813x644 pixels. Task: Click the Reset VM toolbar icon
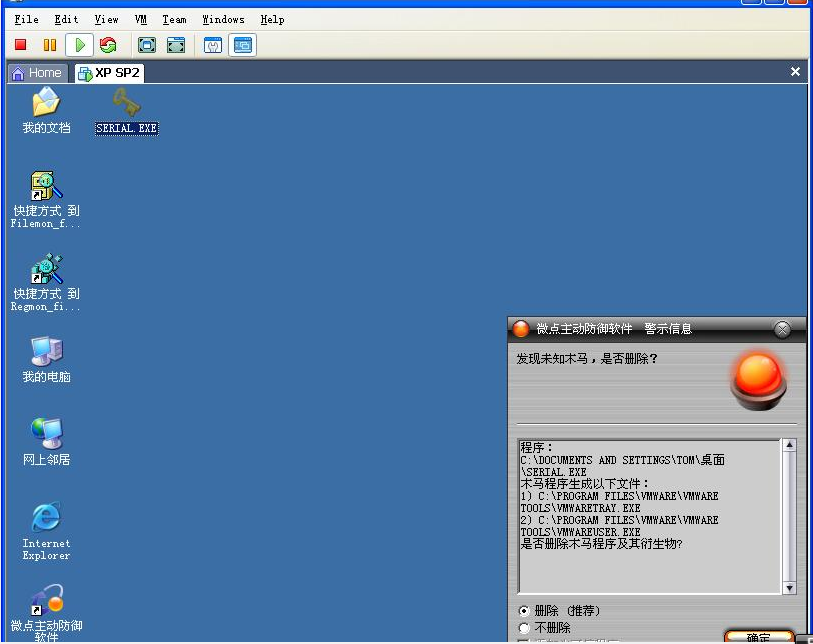(x=108, y=45)
